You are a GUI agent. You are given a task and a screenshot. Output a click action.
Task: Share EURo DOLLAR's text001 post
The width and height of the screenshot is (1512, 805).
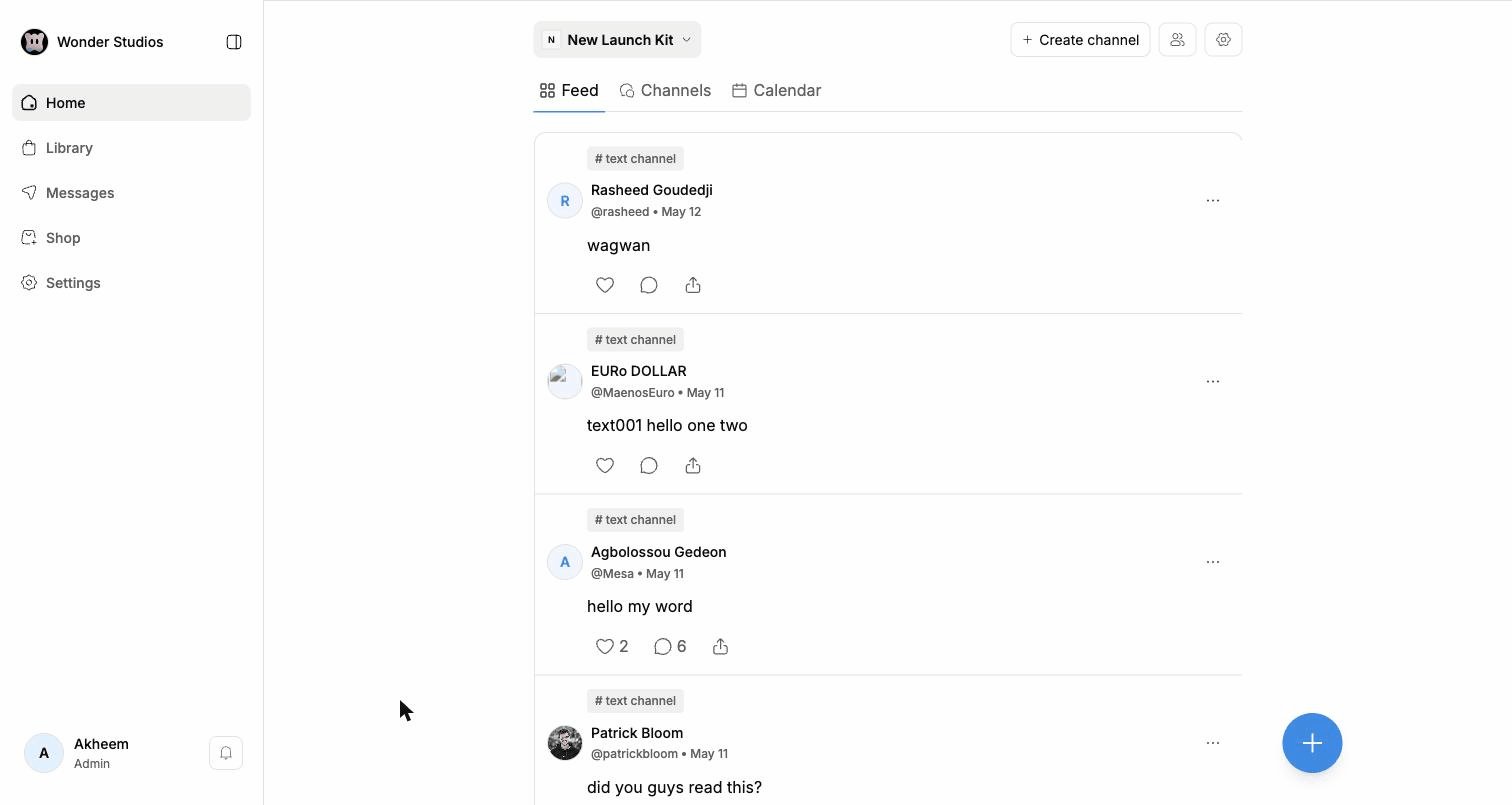tap(693, 466)
